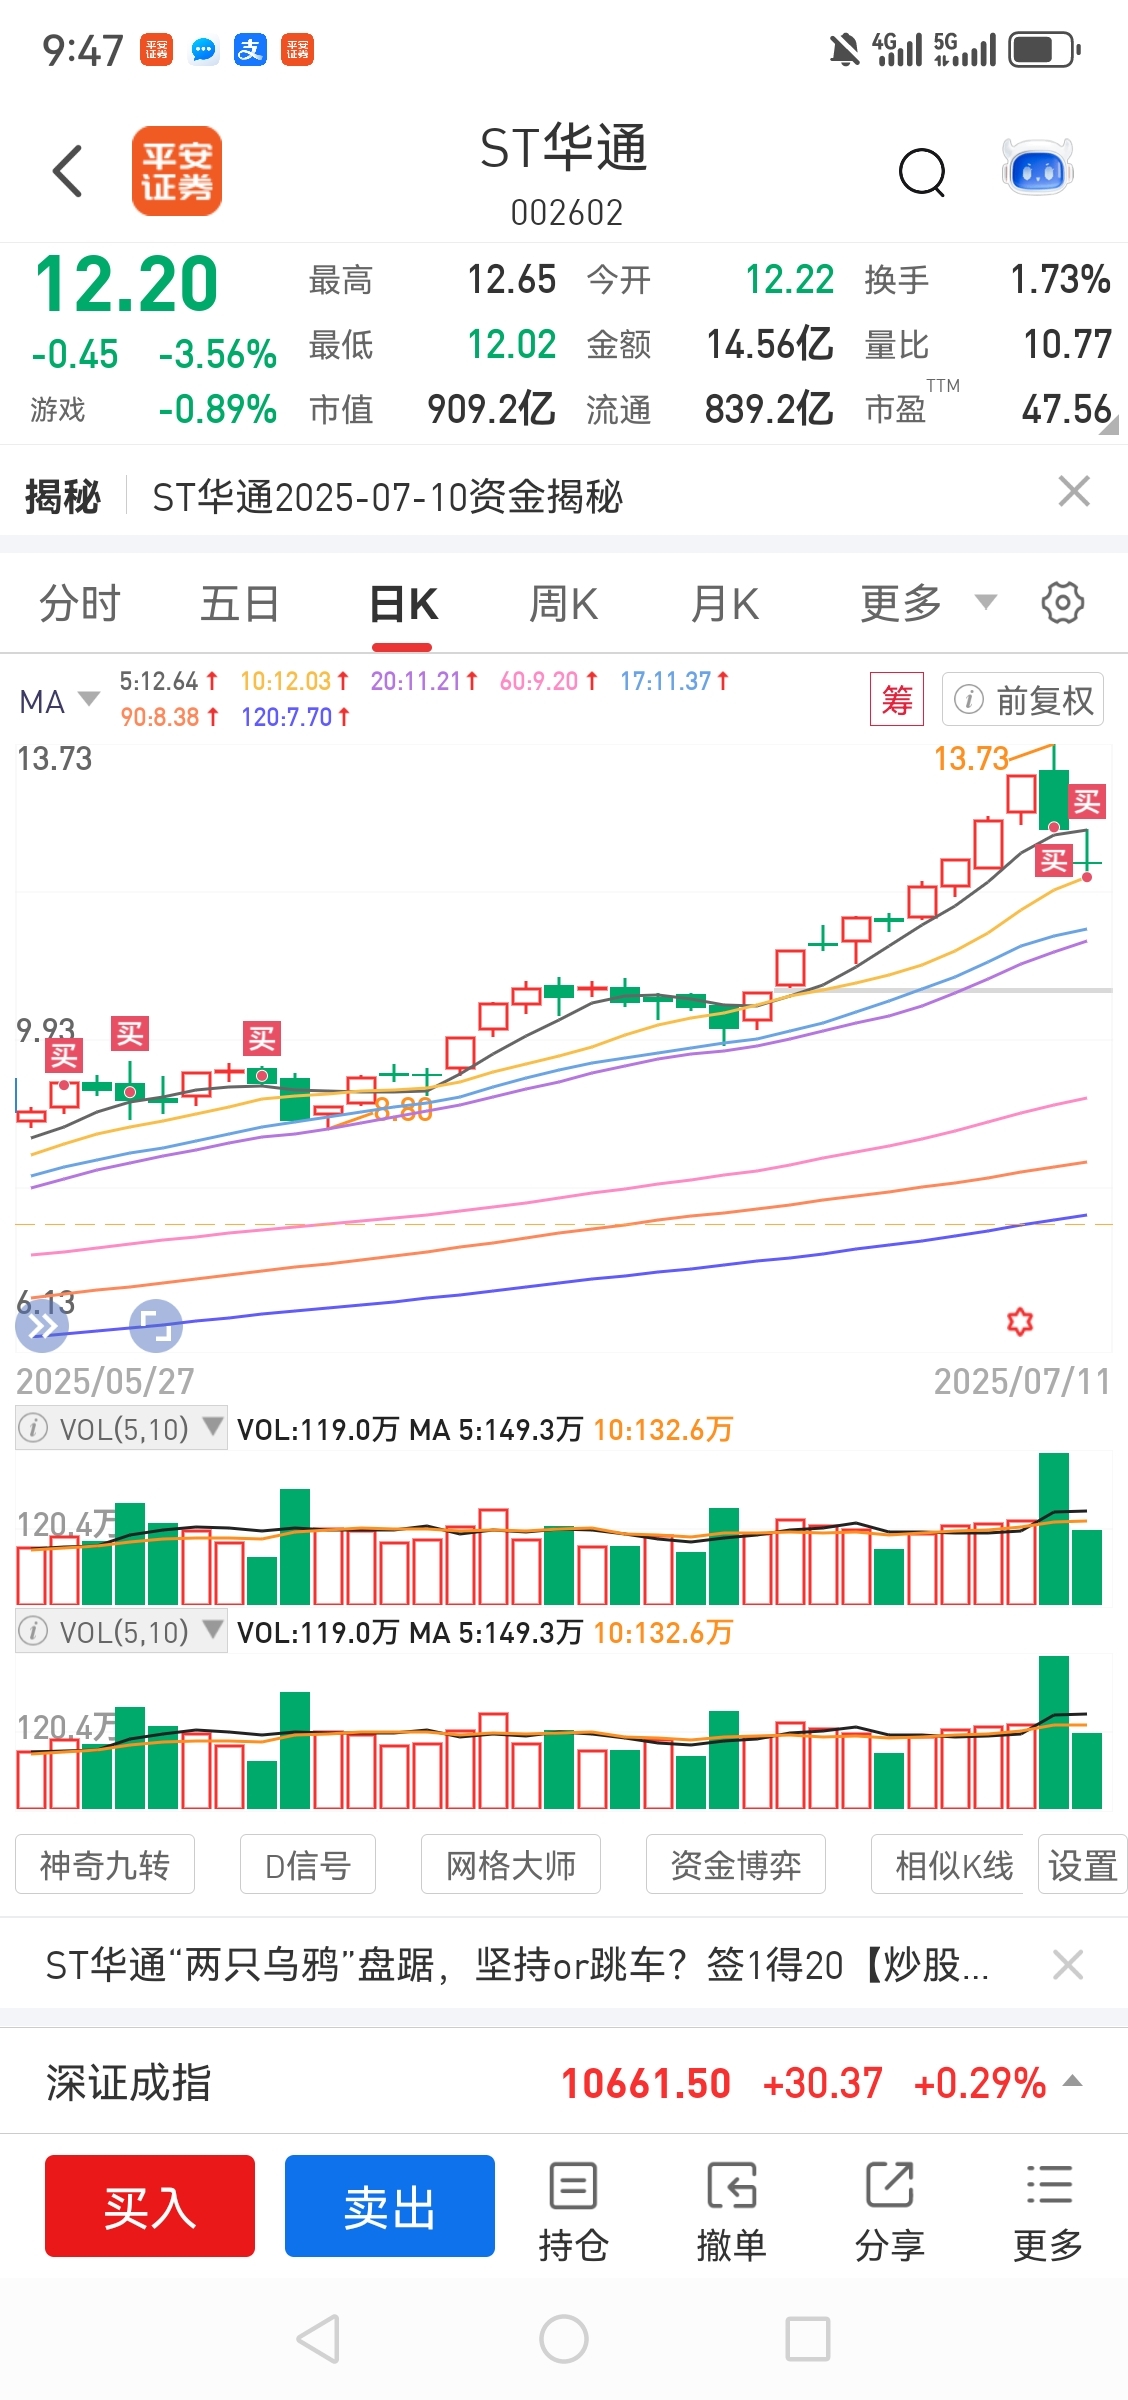Dismiss the news headline banner
This screenshot has height=2400, width=1128.
1068,1965
